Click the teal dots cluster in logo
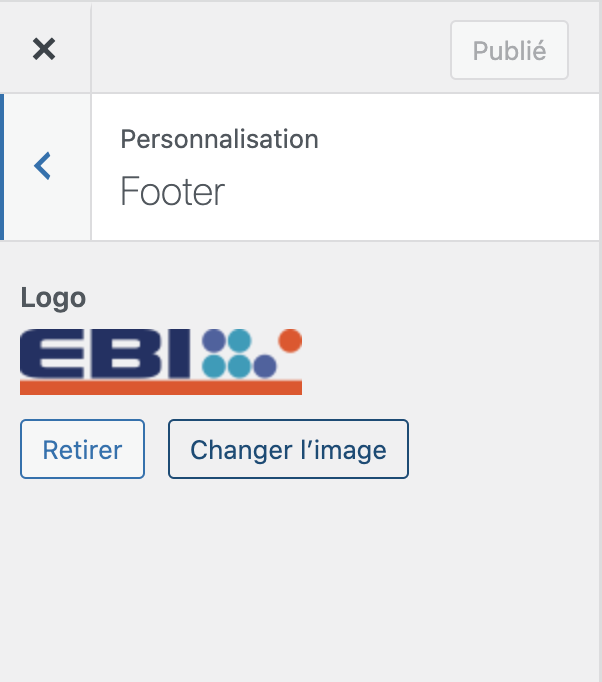The height and width of the screenshot is (682, 602). tap(227, 354)
